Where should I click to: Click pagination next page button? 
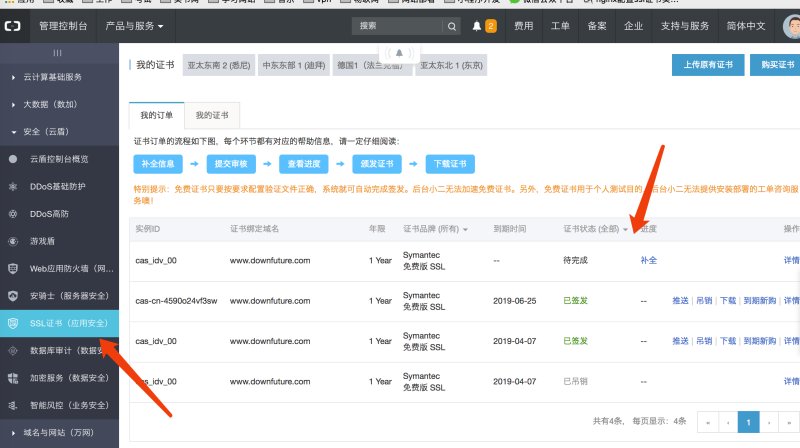click(x=769, y=422)
